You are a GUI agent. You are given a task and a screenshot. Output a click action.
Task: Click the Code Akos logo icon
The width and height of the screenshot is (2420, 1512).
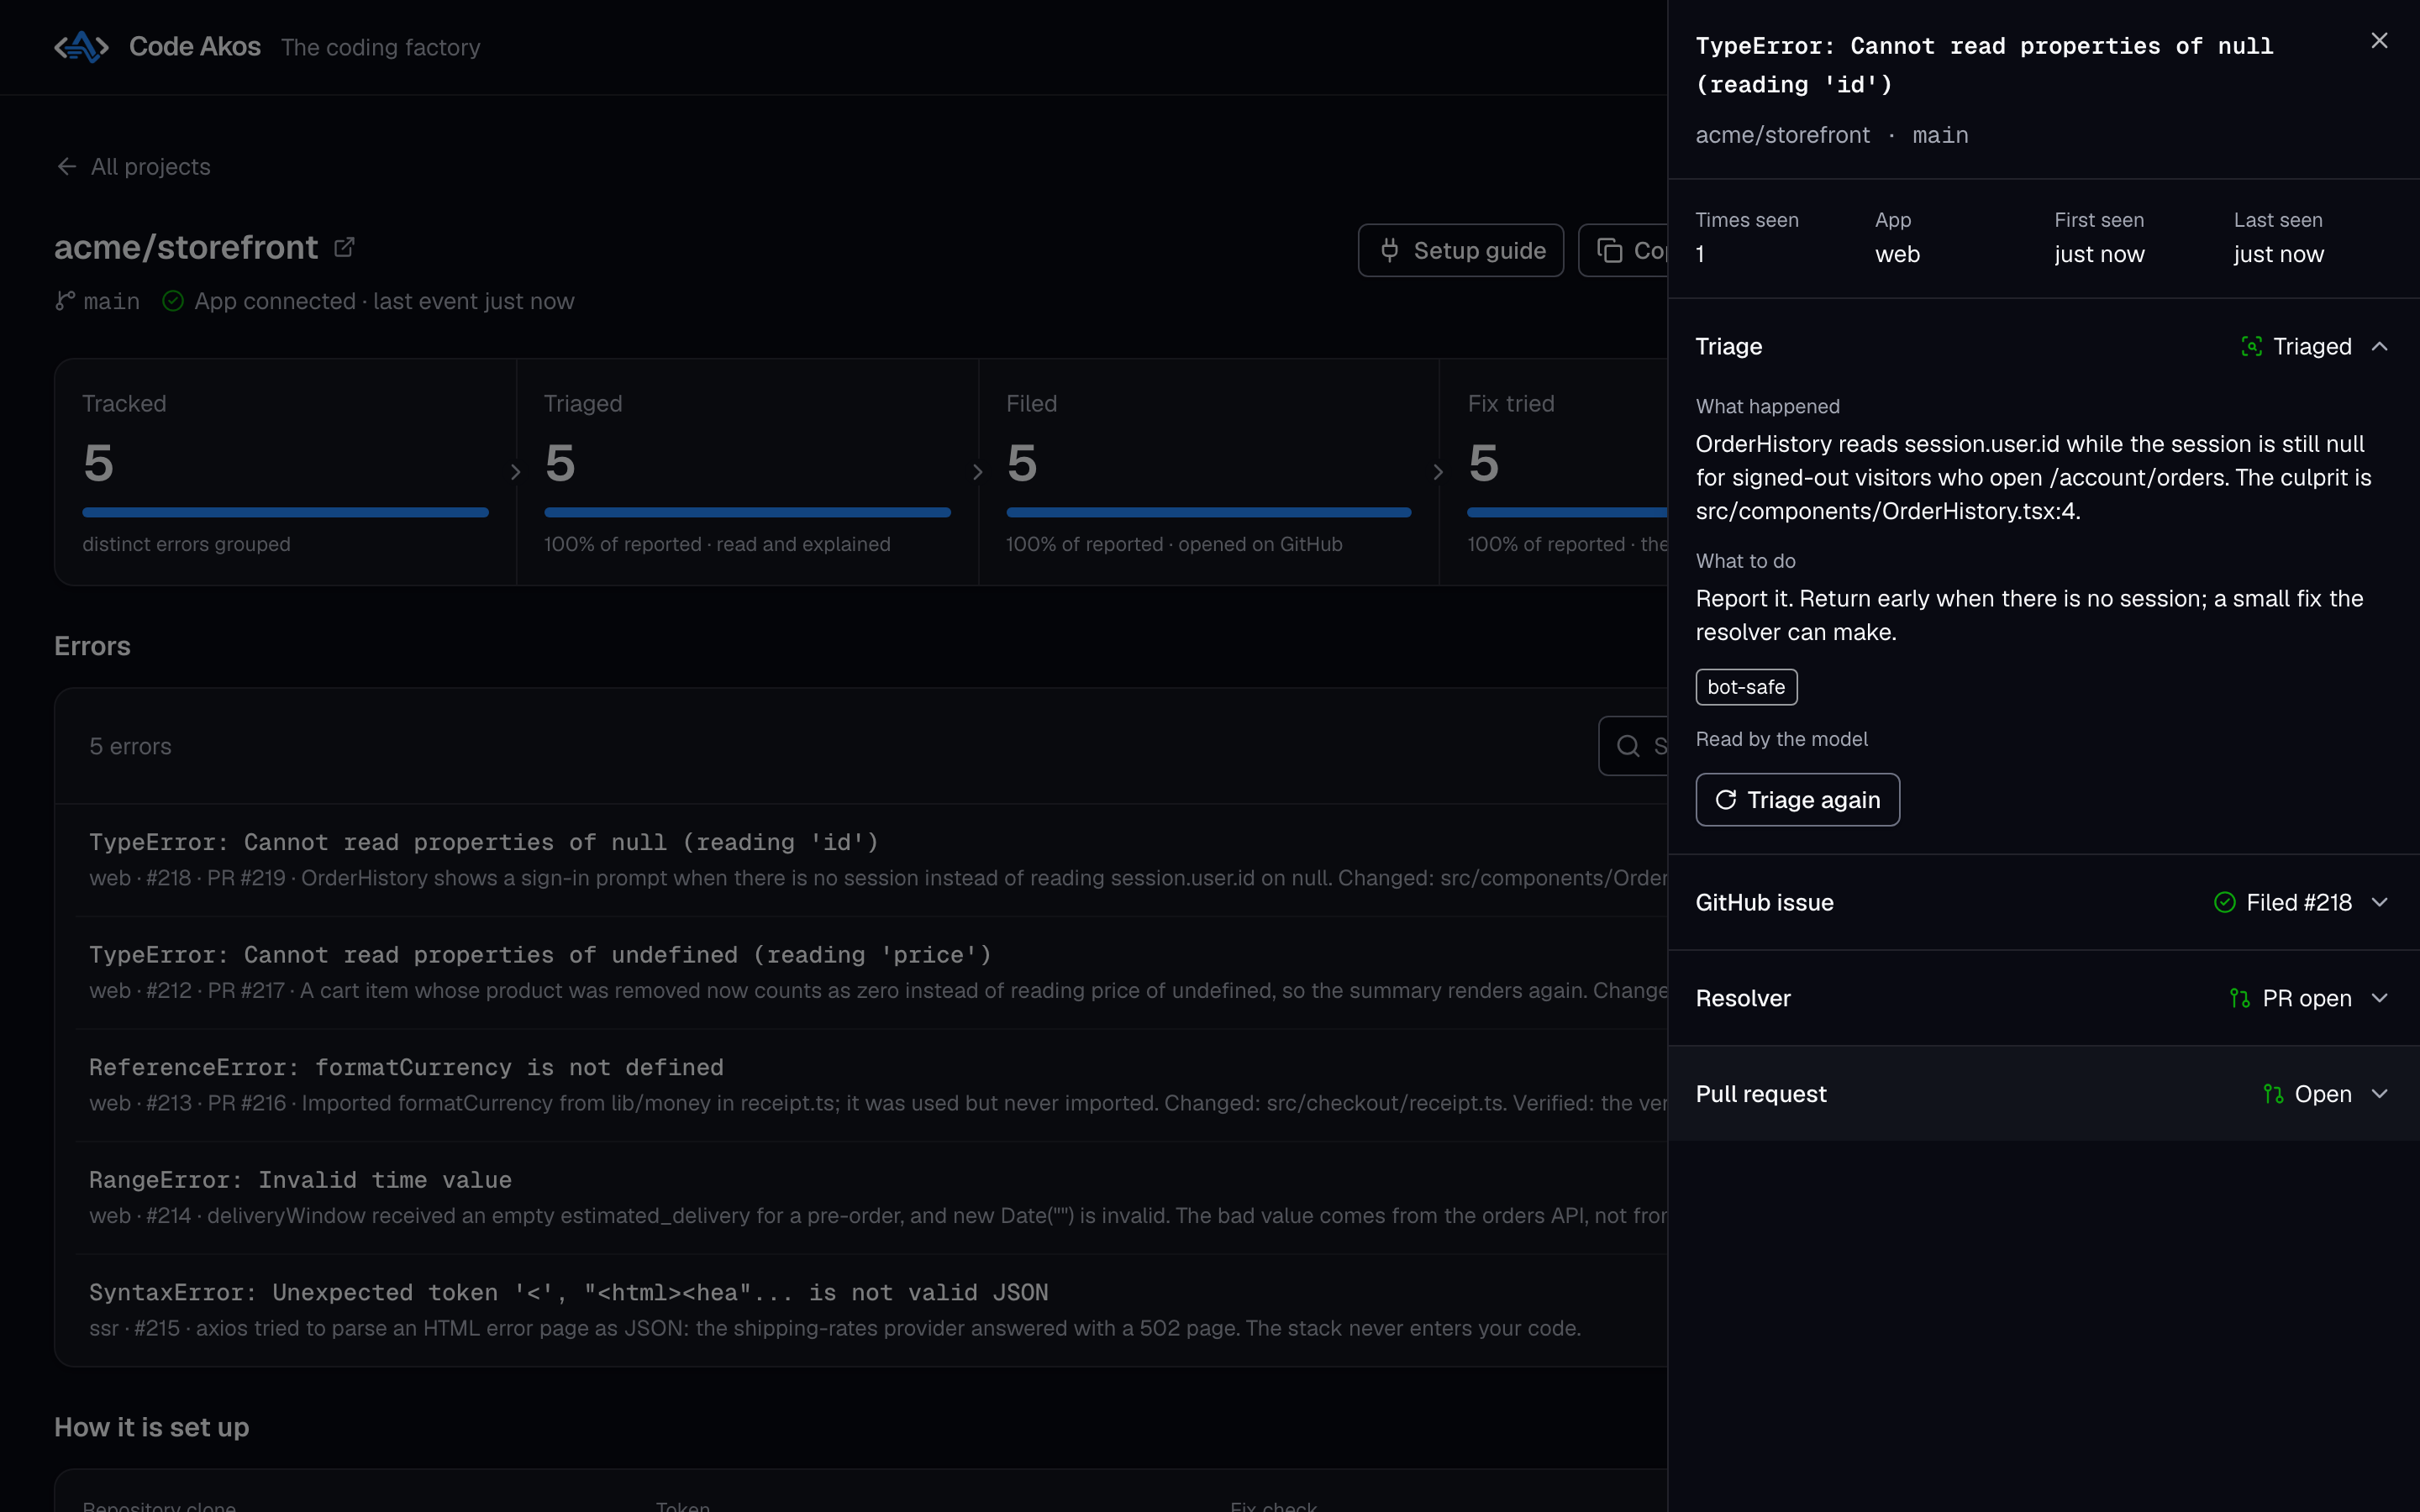point(81,47)
